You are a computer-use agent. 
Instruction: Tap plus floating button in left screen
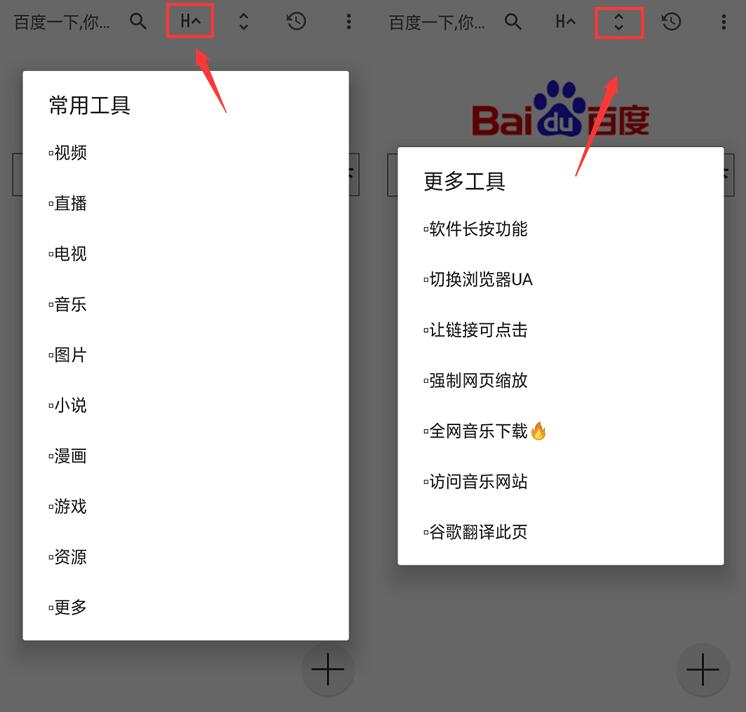328,670
